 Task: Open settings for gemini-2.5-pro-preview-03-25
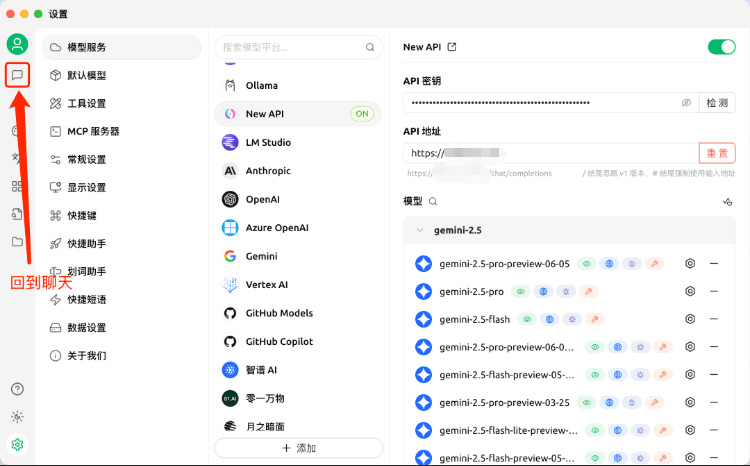(x=690, y=402)
